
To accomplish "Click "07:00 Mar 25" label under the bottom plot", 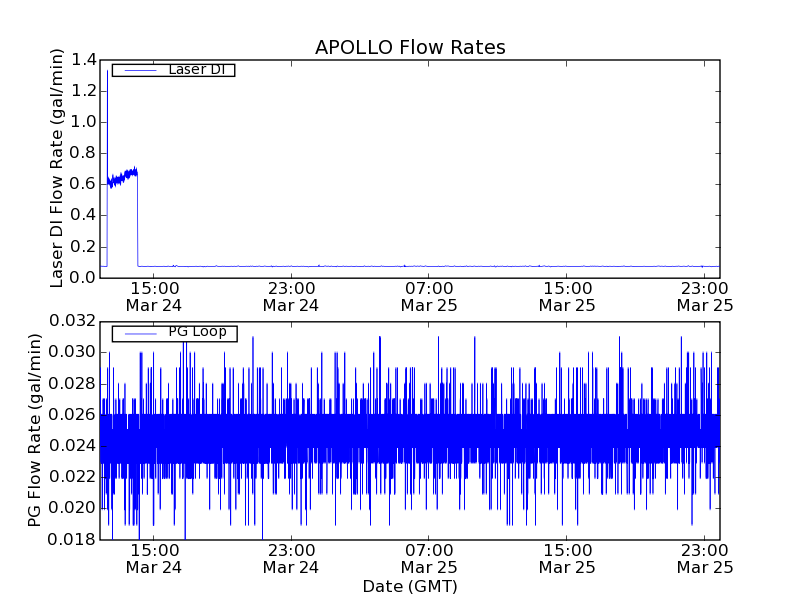I will [429, 559].
